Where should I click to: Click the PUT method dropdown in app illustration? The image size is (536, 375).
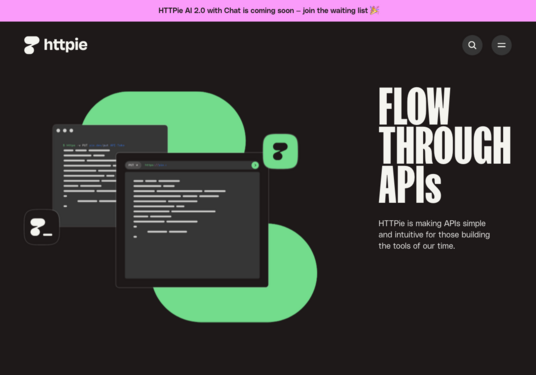tap(133, 165)
